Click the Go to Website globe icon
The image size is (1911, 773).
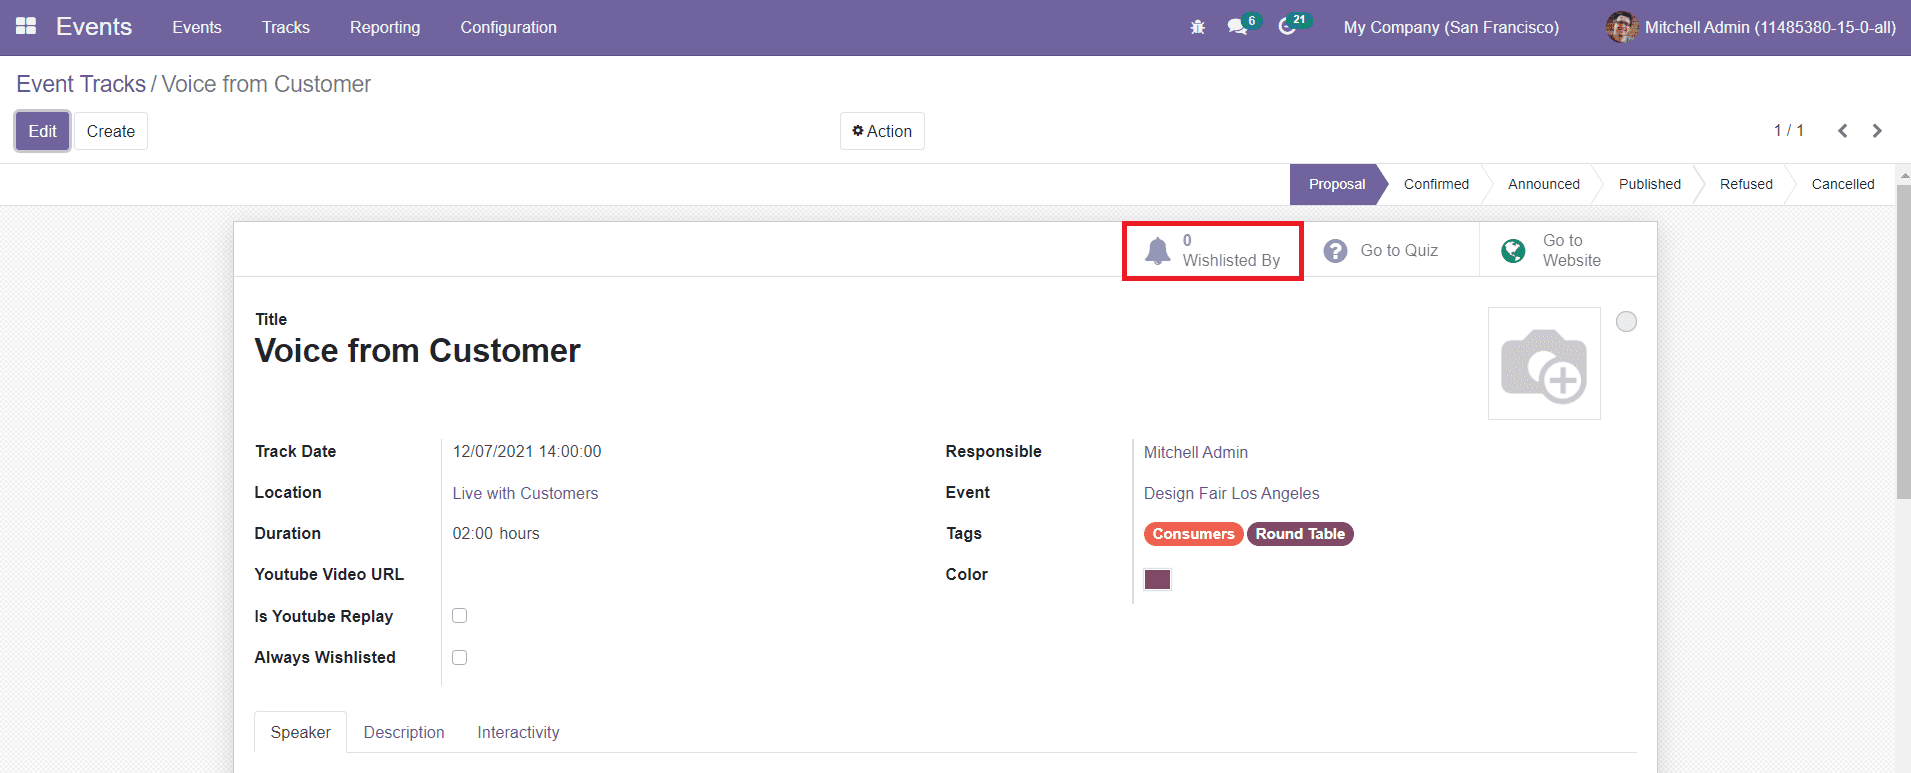coord(1513,251)
